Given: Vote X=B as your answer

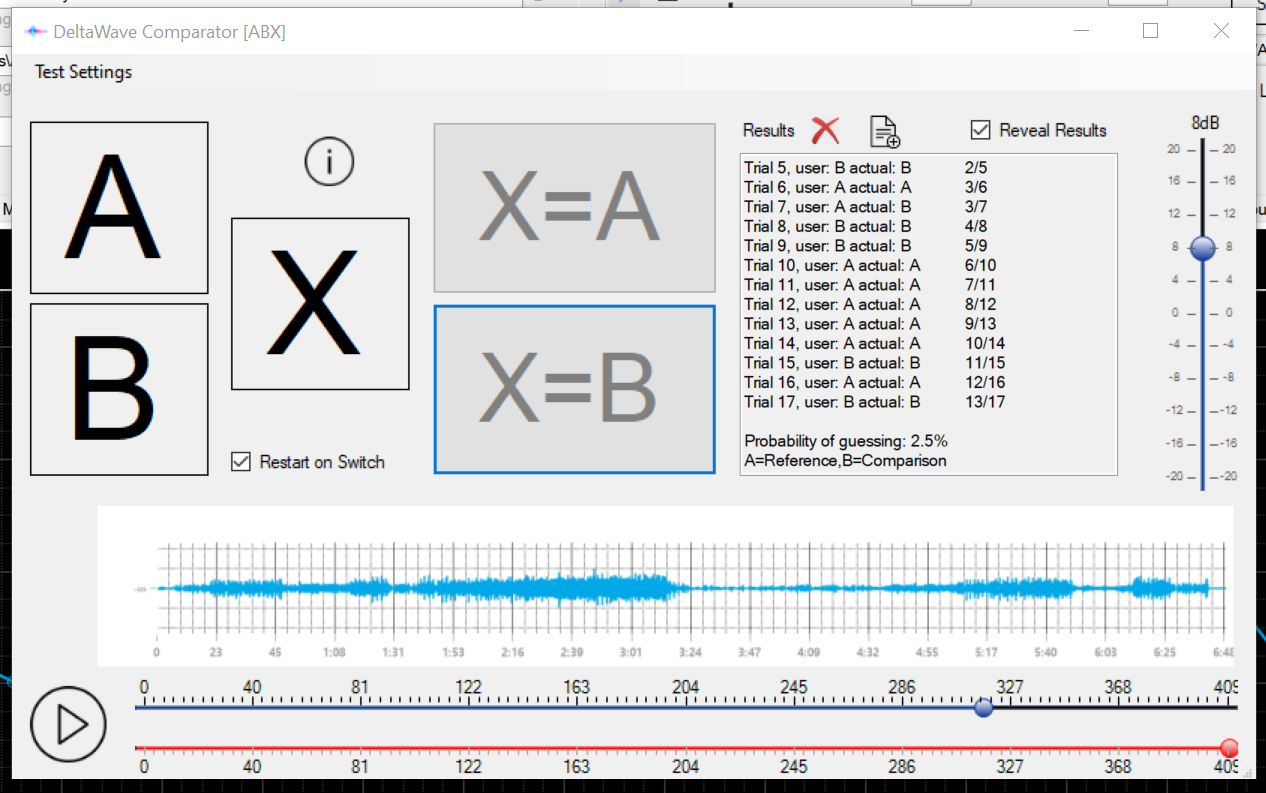Looking at the screenshot, I should point(574,389).
